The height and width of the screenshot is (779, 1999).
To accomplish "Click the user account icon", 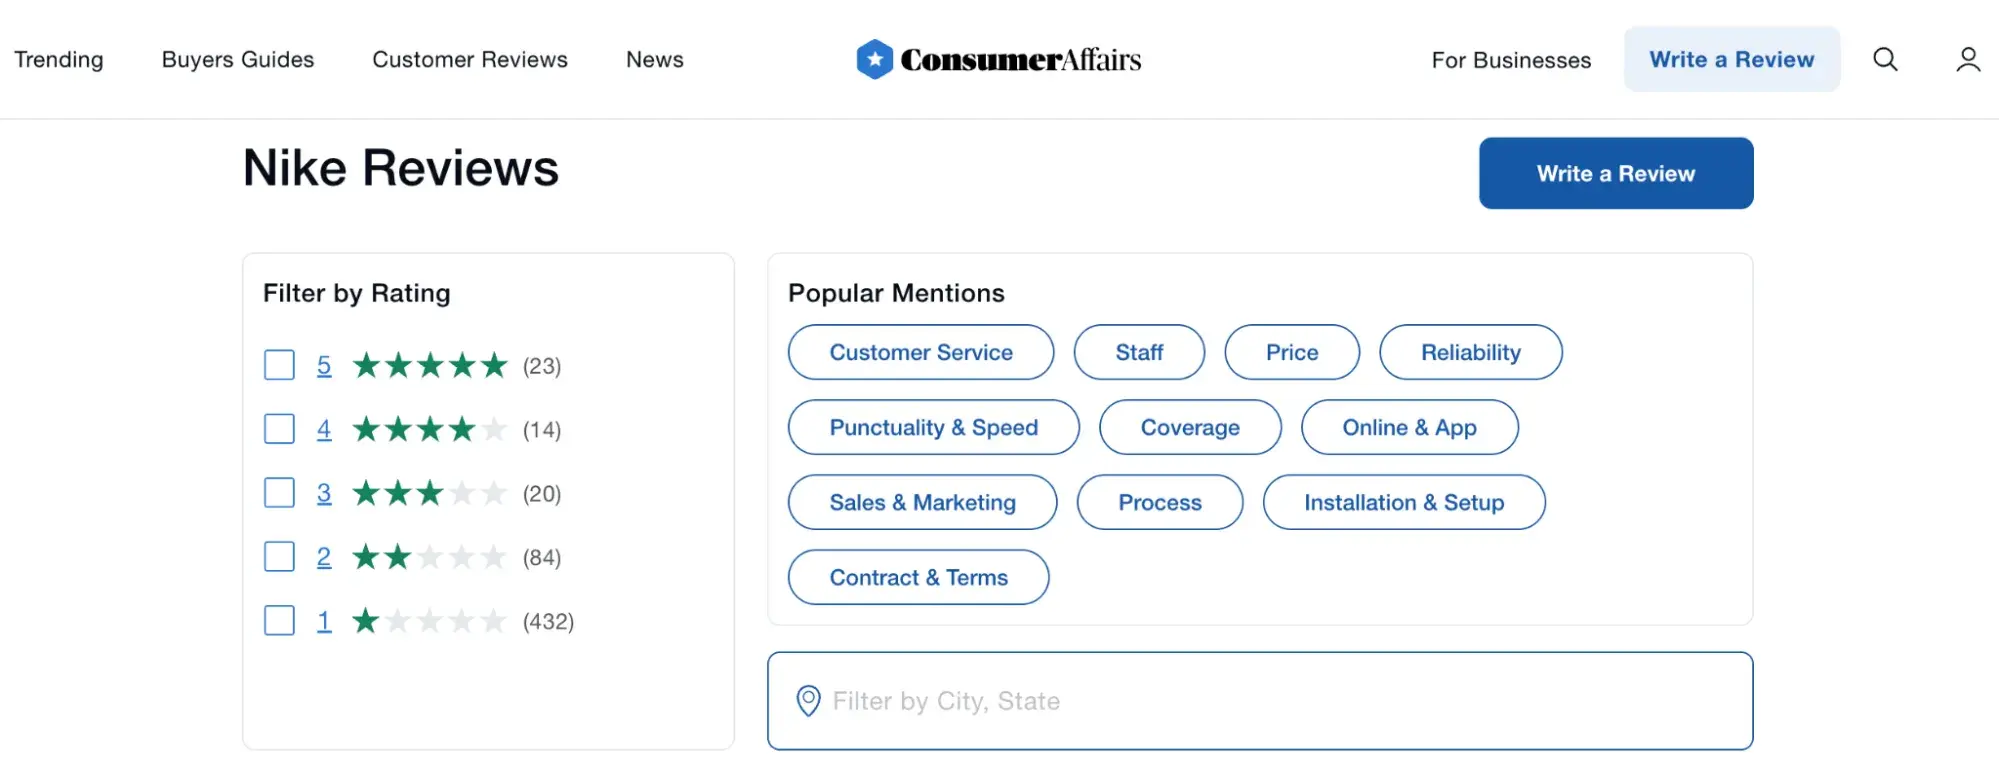I will click(x=1967, y=59).
